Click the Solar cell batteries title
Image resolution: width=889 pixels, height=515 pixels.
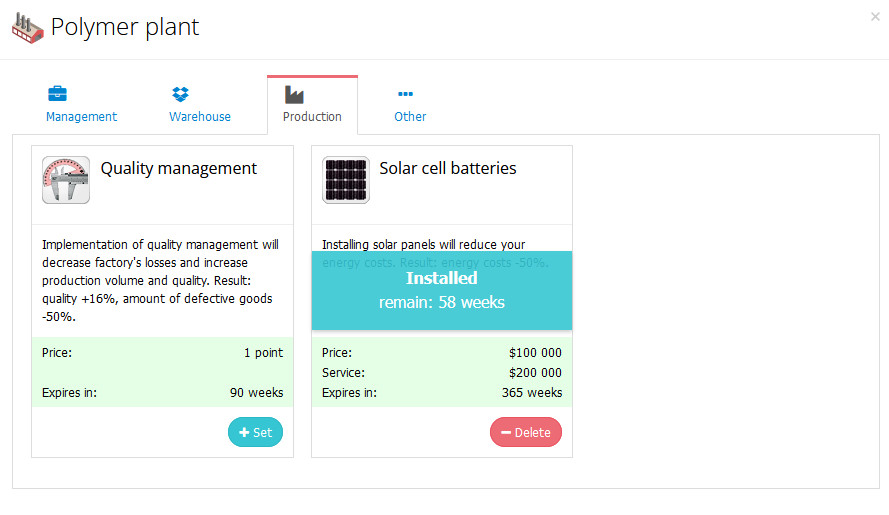(x=448, y=168)
